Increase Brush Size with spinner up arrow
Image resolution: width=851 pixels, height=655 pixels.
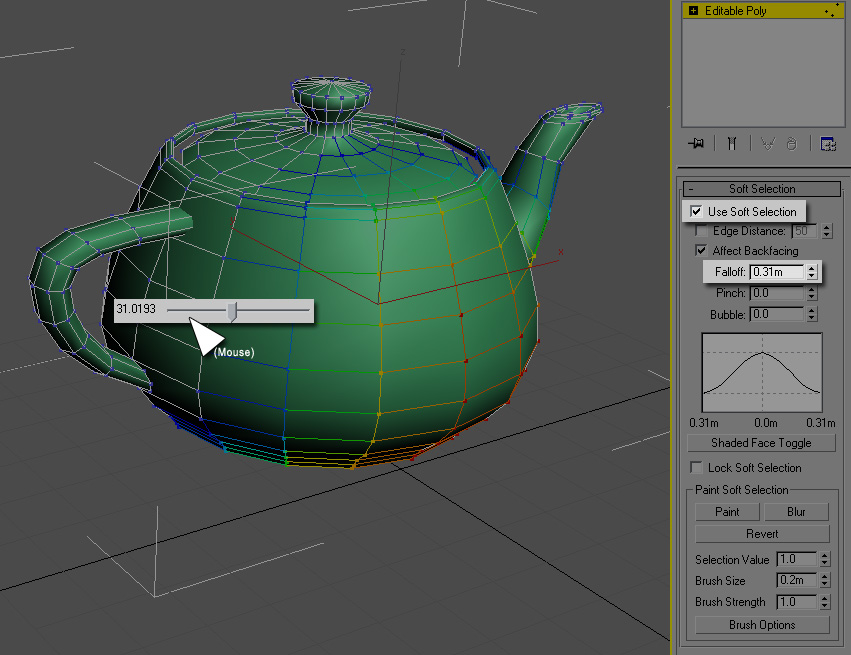(825, 577)
